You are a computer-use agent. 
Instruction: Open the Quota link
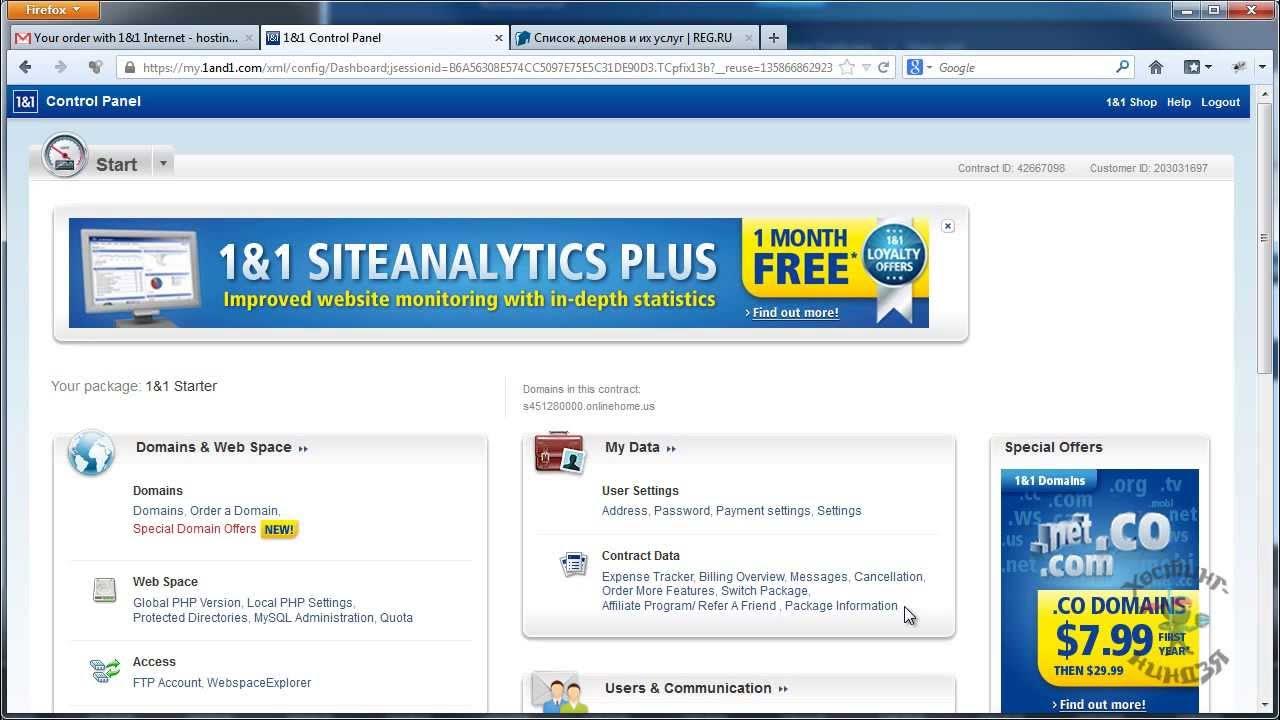pyautogui.click(x=396, y=618)
